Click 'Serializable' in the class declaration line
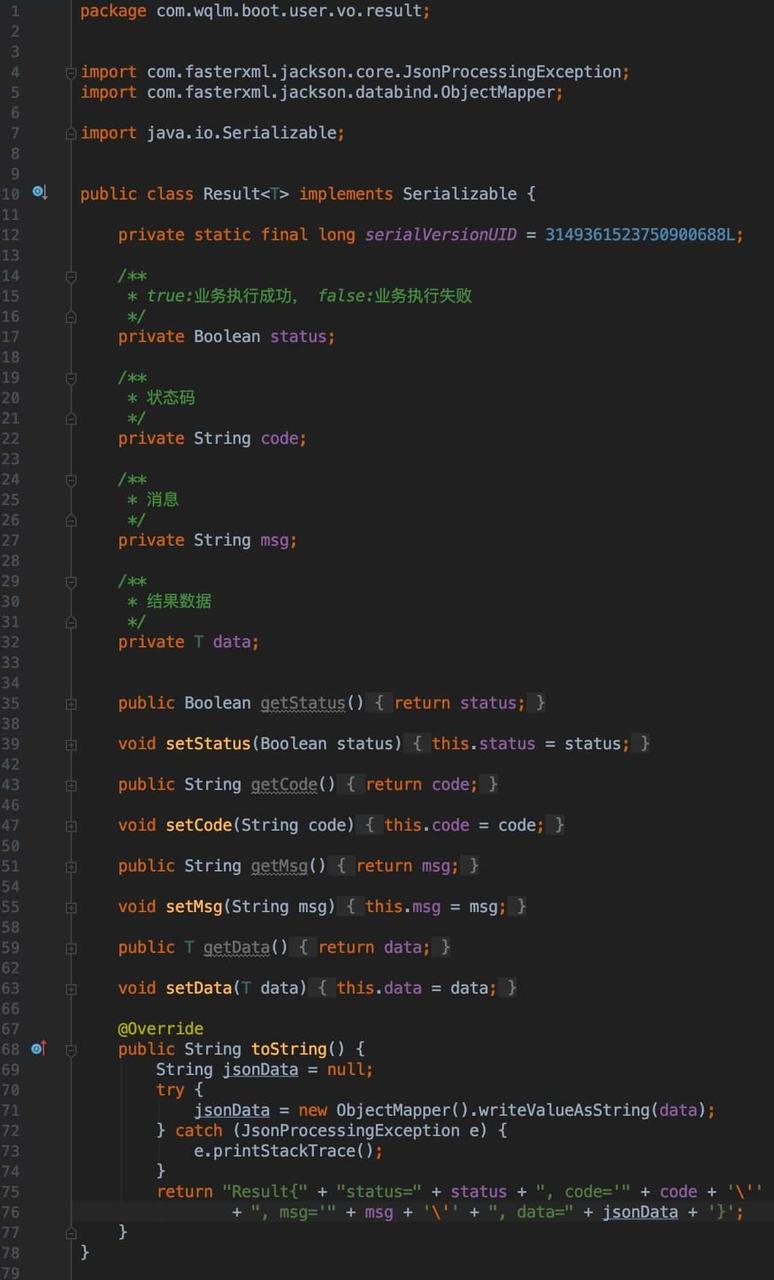The image size is (774, 1280). pos(460,193)
